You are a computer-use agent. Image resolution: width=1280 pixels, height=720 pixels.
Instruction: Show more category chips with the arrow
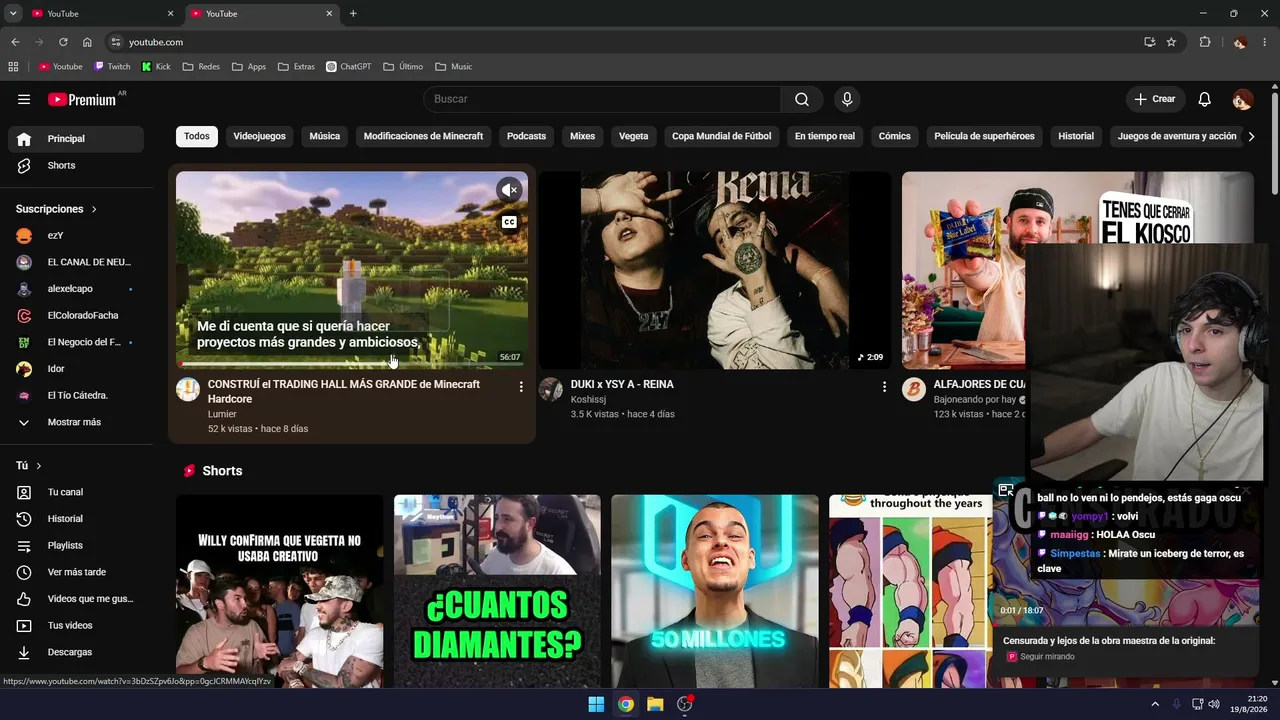pyautogui.click(x=1250, y=136)
